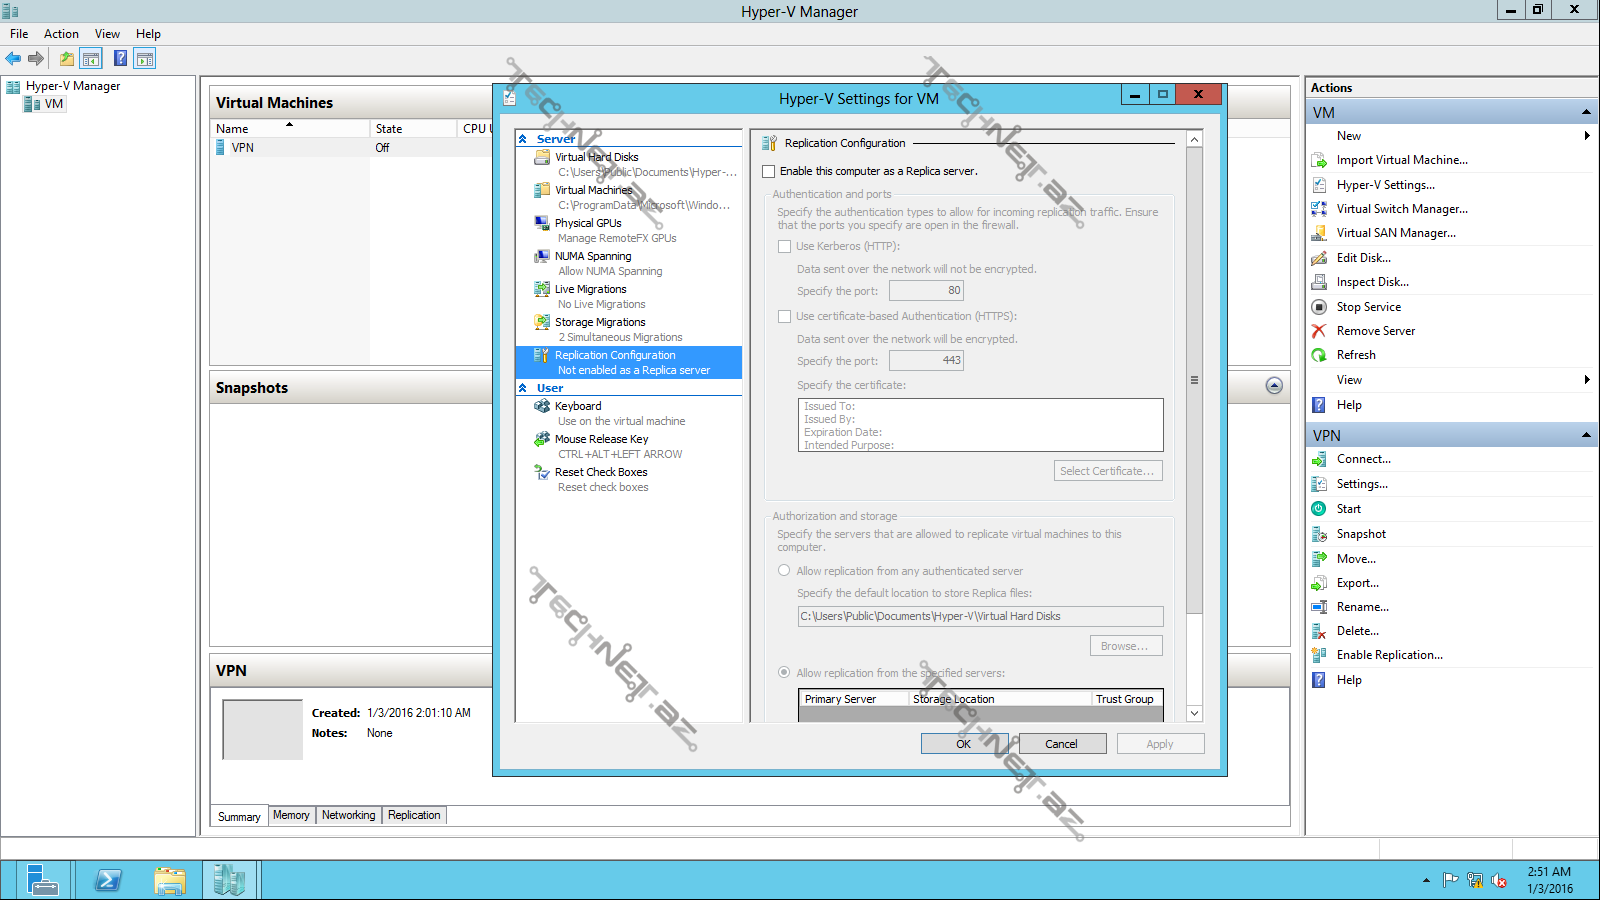Switch to the Networking tab
Image resolution: width=1600 pixels, height=900 pixels.
point(348,815)
